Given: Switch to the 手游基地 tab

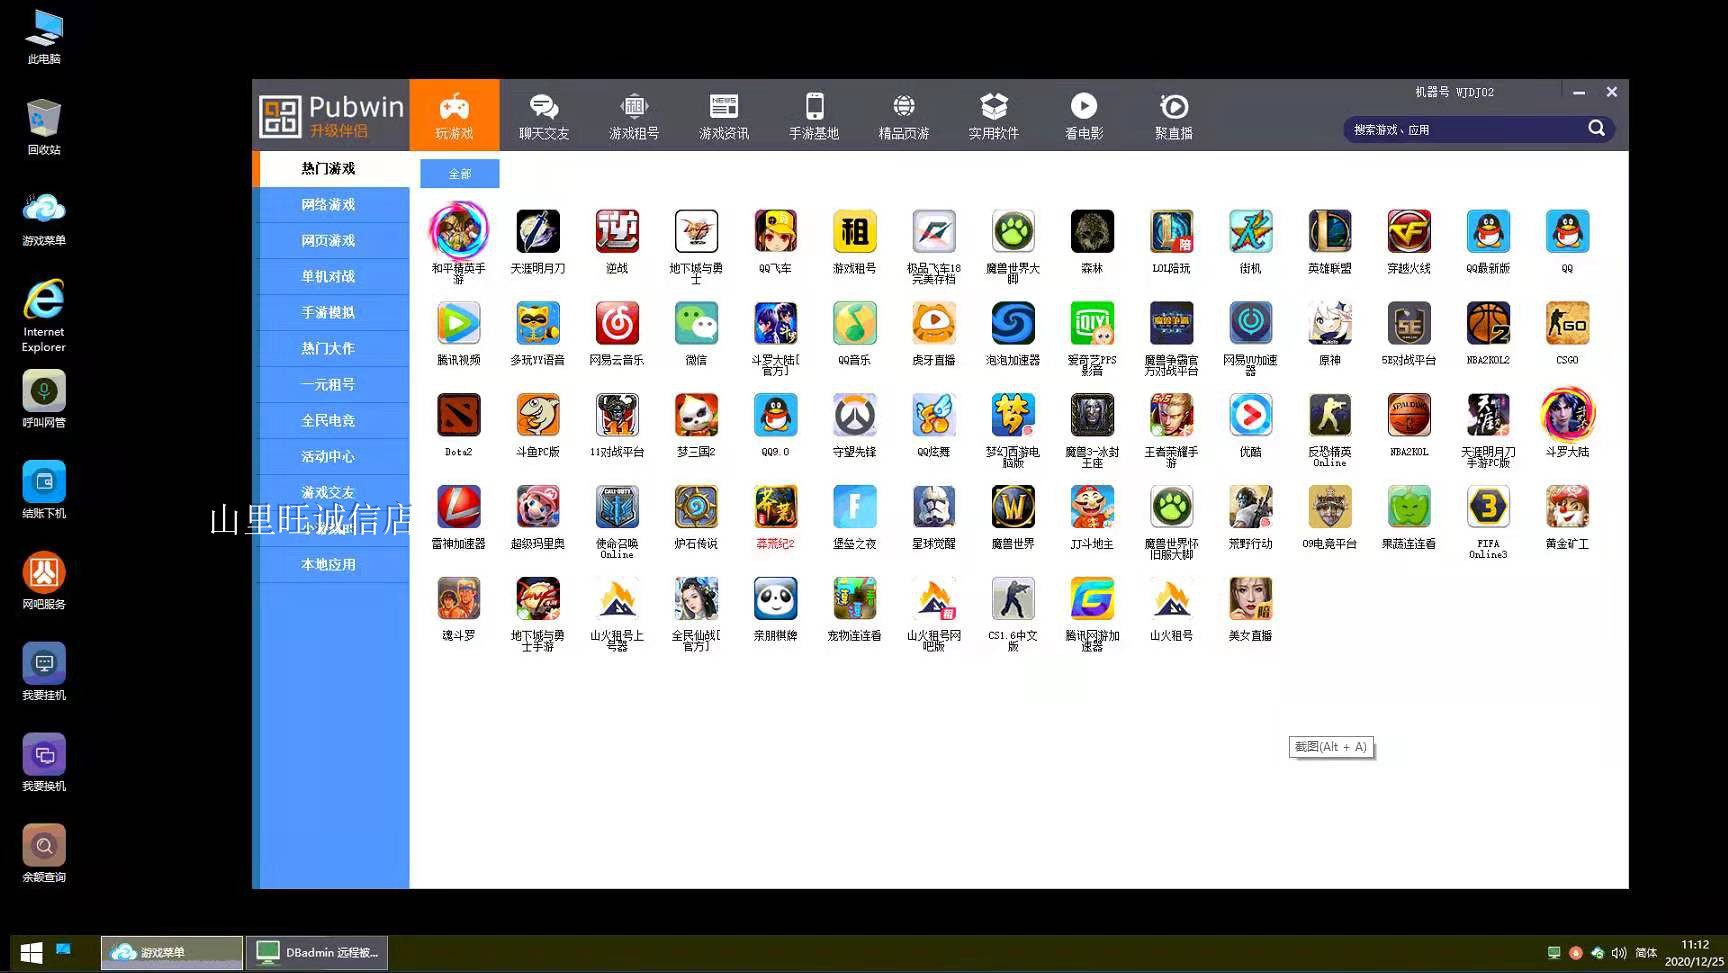Looking at the screenshot, I should click(814, 115).
